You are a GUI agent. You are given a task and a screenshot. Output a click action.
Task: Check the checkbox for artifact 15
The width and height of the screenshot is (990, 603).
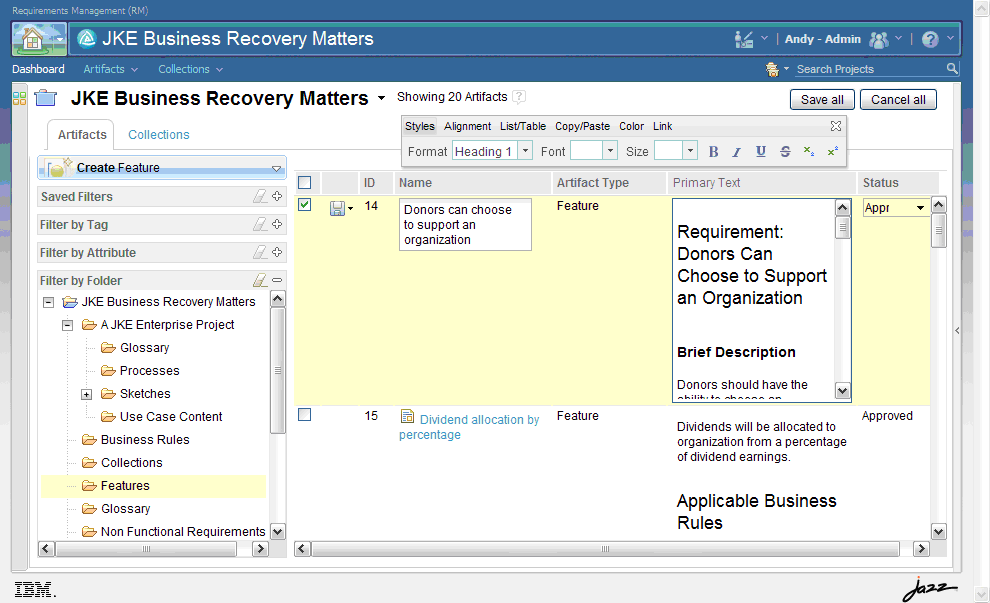tap(304, 415)
